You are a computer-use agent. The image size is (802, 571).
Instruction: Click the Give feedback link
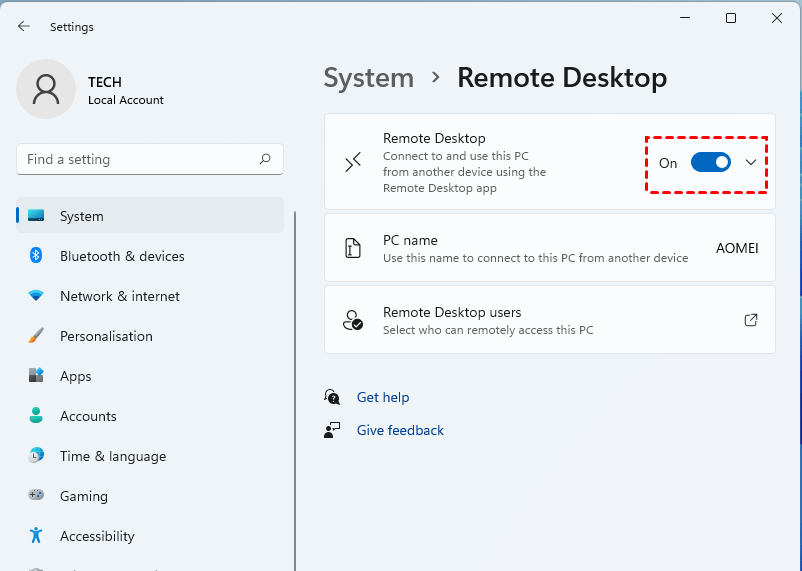[x=400, y=430]
